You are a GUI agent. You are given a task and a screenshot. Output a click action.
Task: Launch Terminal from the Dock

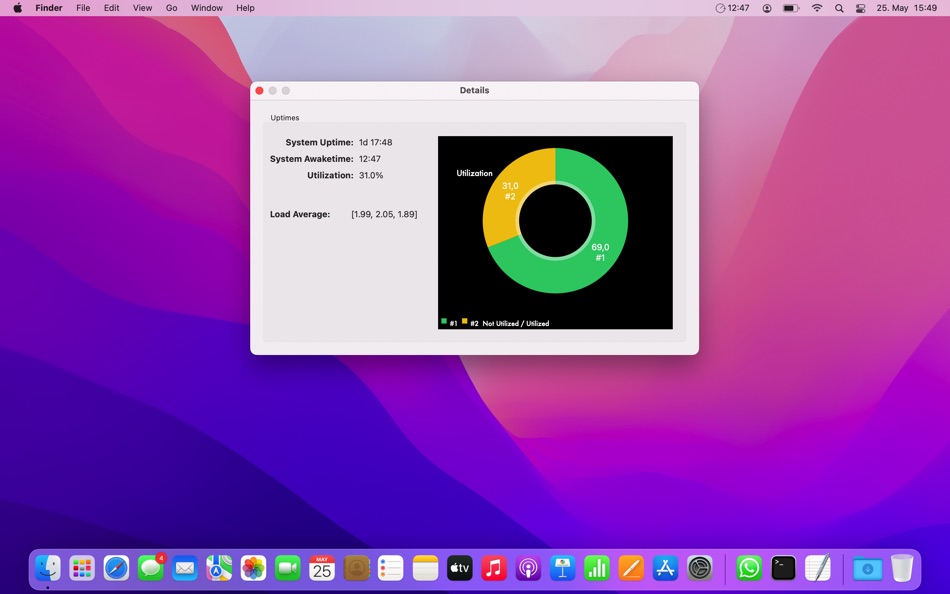click(783, 568)
